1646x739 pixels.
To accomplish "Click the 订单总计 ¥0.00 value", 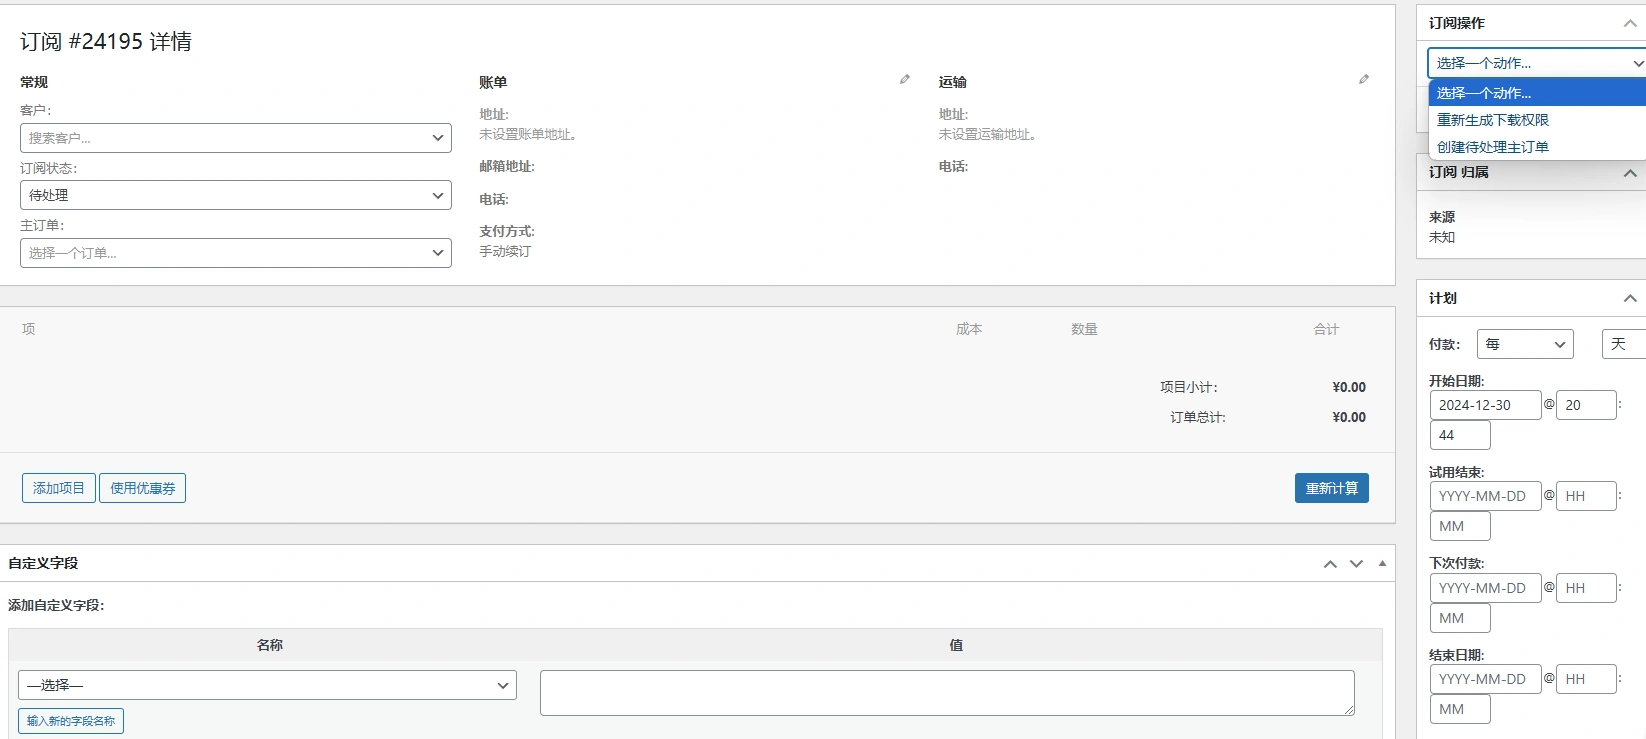I will coord(1349,417).
